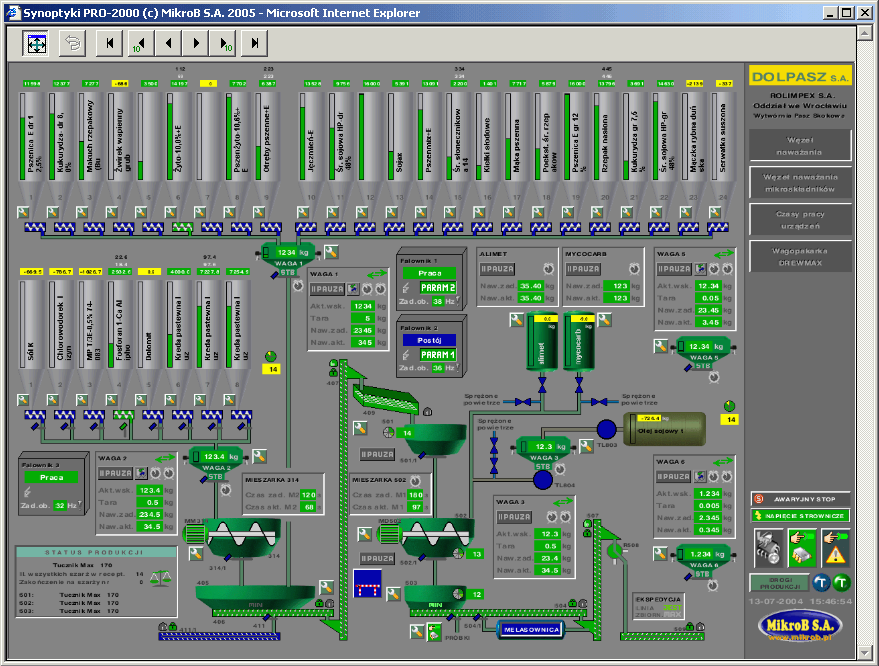This screenshot has height=666, width=879.
Task: Open the wrench settings beside WAGA 6 hopper
Action: [x=660, y=554]
